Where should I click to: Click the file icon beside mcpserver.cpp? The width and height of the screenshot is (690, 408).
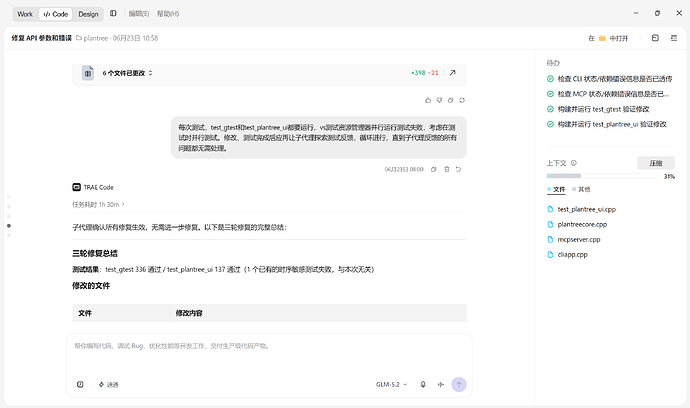click(550, 240)
